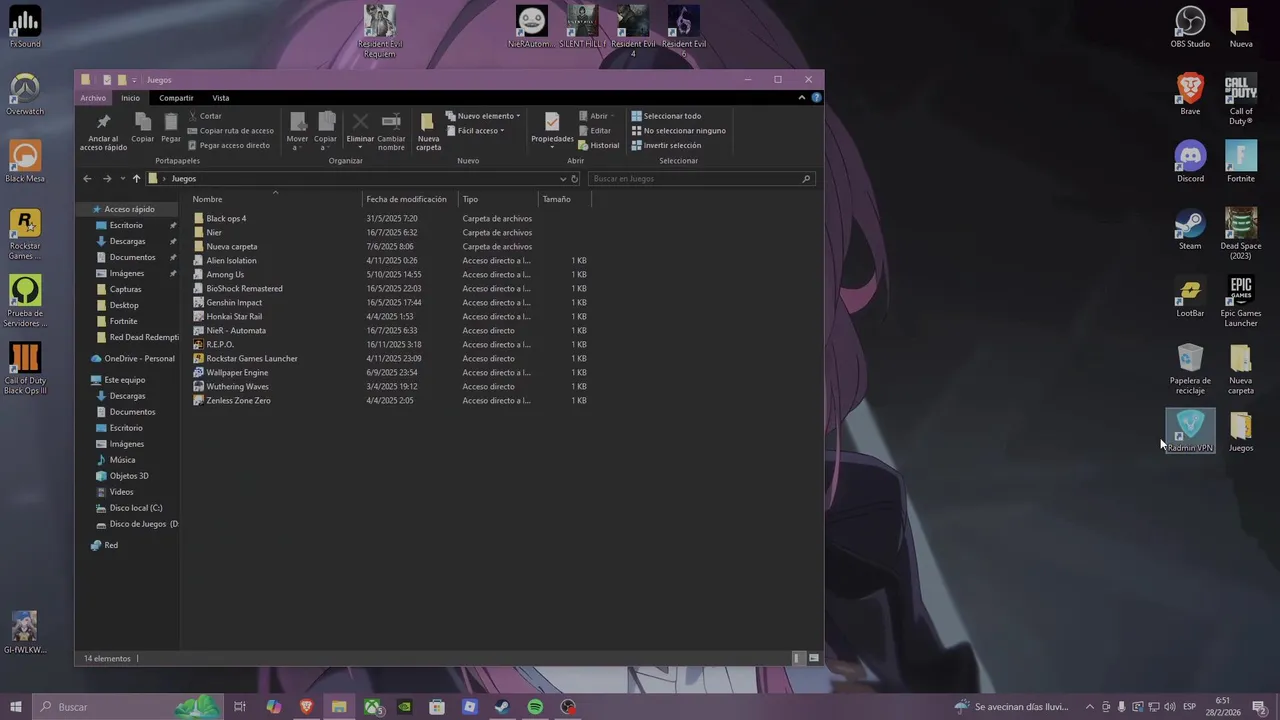Select the OBS Studio desktop icon
1280x720 pixels.
1190,28
